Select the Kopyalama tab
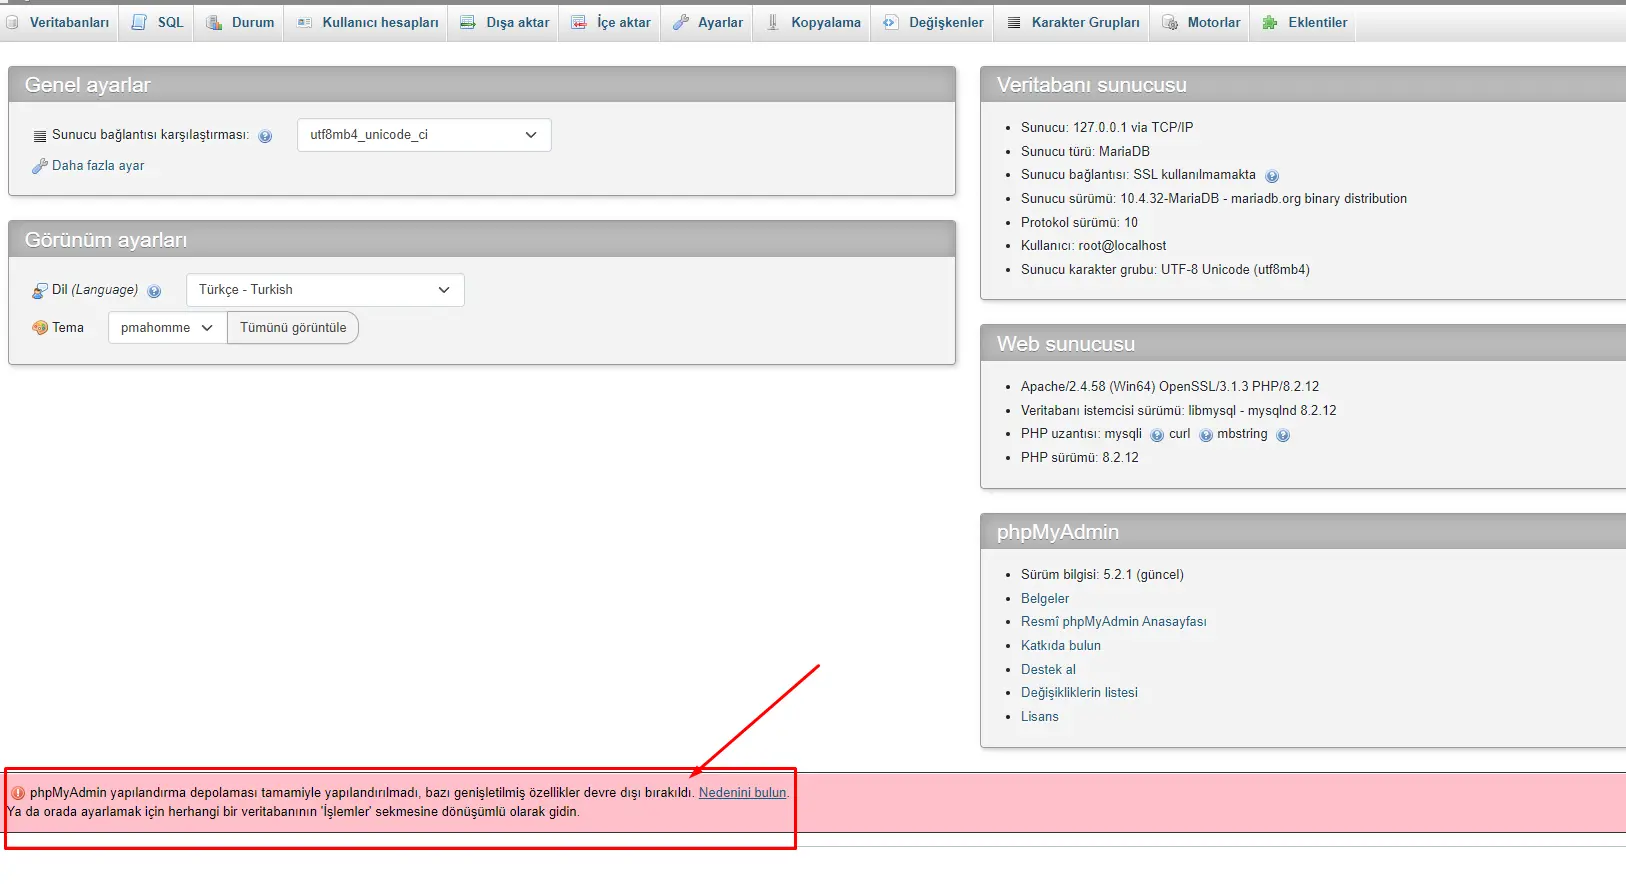The height and width of the screenshot is (885, 1626). (x=813, y=22)
